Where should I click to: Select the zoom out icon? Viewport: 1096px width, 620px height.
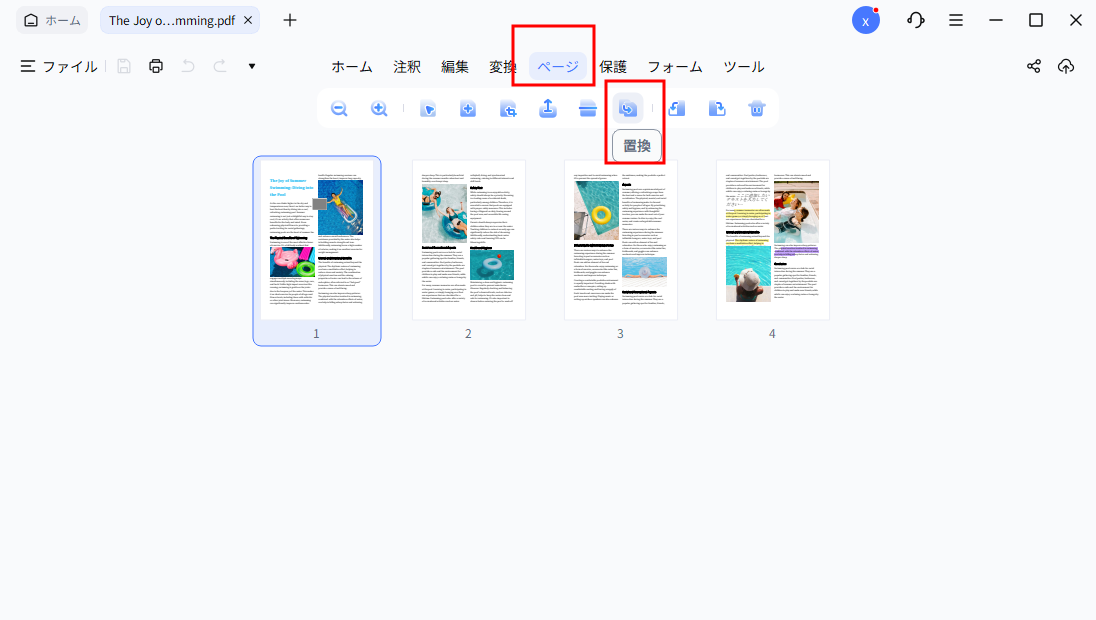(339, 108)
